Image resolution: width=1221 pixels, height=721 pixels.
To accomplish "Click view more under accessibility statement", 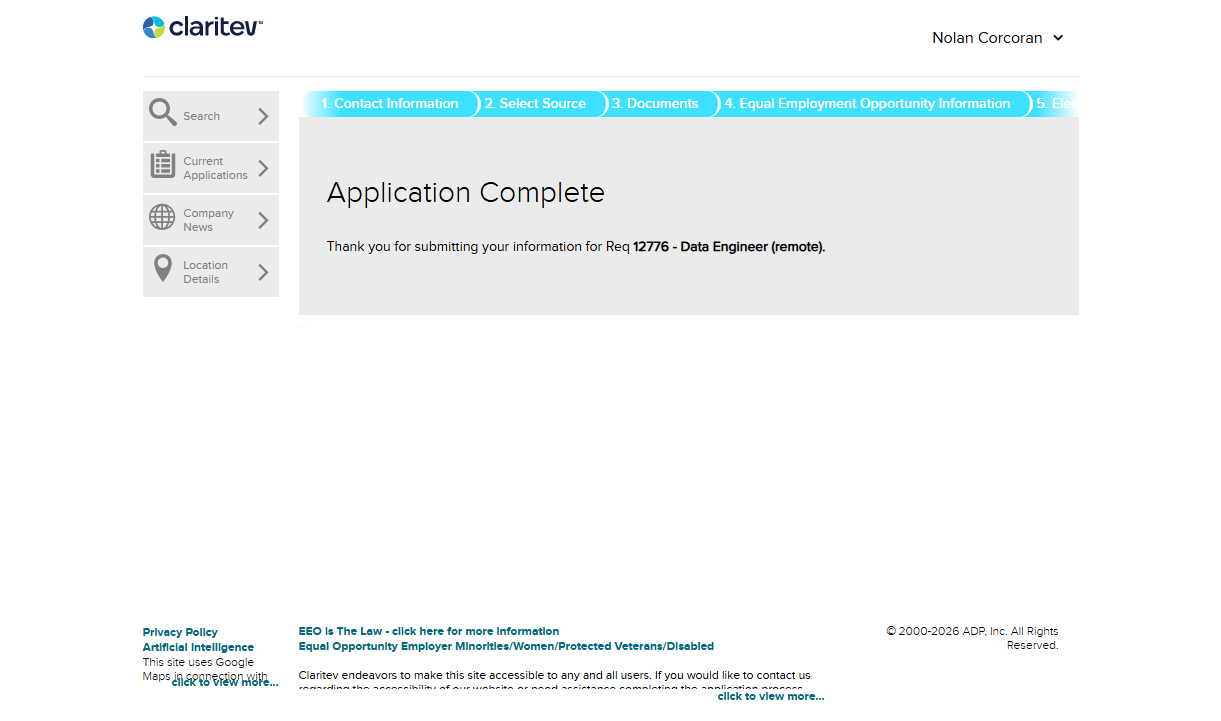I will click(770, 696).
